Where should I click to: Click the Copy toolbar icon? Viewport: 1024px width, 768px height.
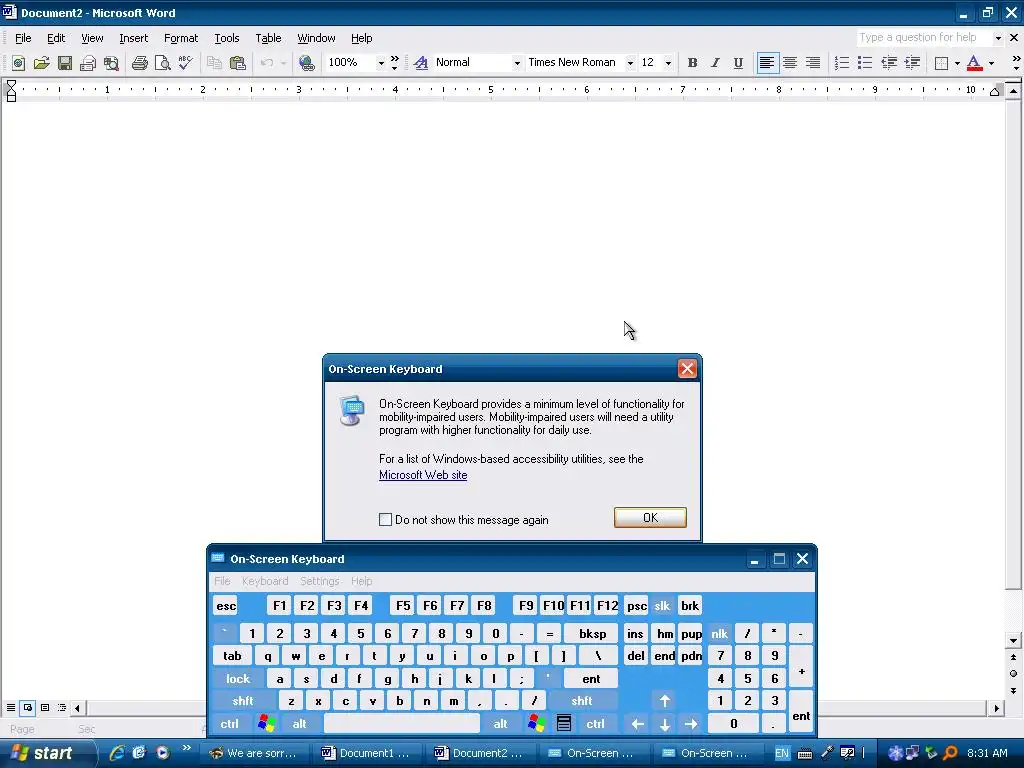click(x=214, y=63)
